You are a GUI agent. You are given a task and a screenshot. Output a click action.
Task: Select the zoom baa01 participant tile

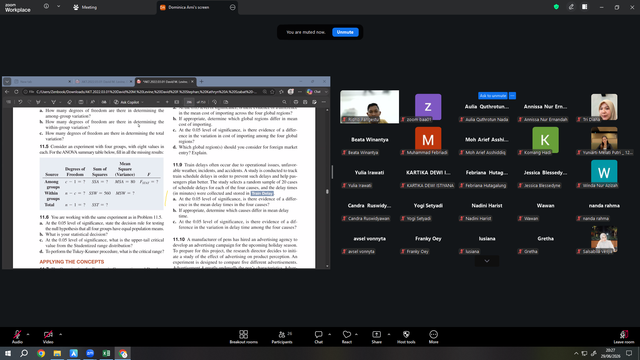[428, 107]
